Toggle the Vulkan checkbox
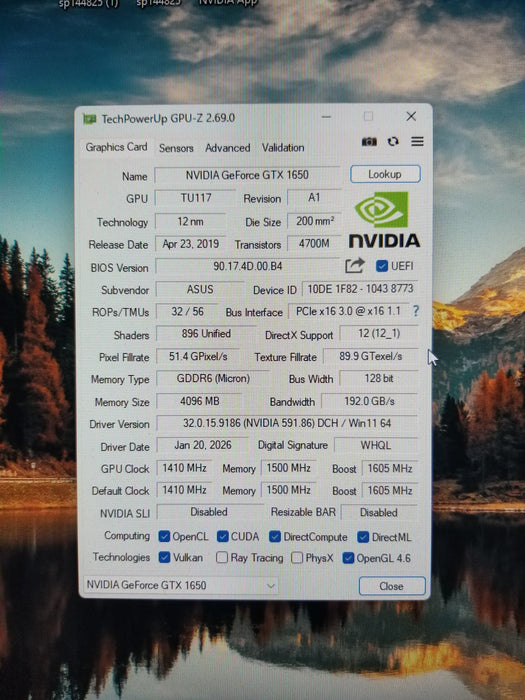This screenshot has height=700, width=525. [164, 557]
